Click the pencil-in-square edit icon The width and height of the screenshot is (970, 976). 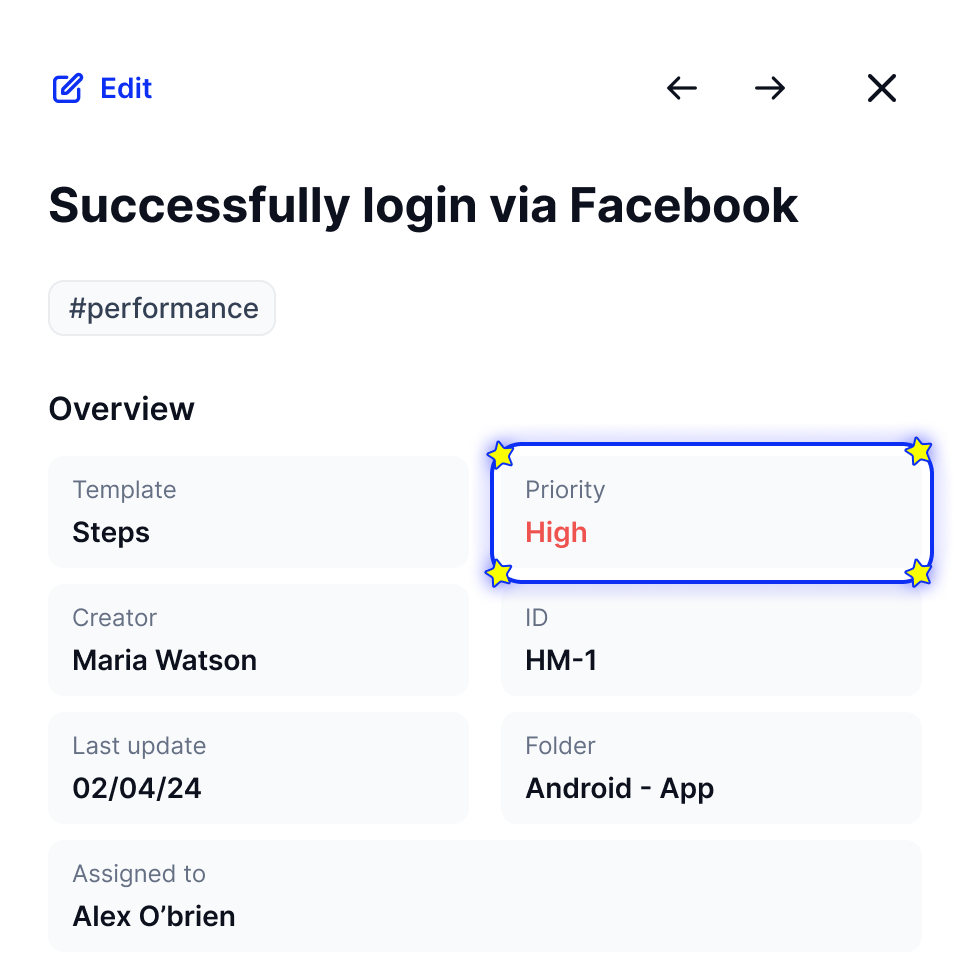67,88
